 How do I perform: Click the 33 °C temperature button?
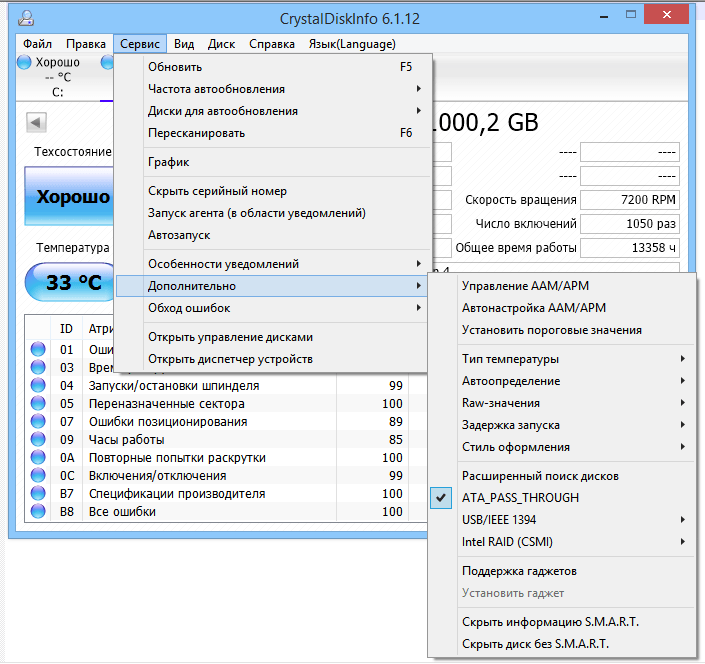click(x=70, y=282)
